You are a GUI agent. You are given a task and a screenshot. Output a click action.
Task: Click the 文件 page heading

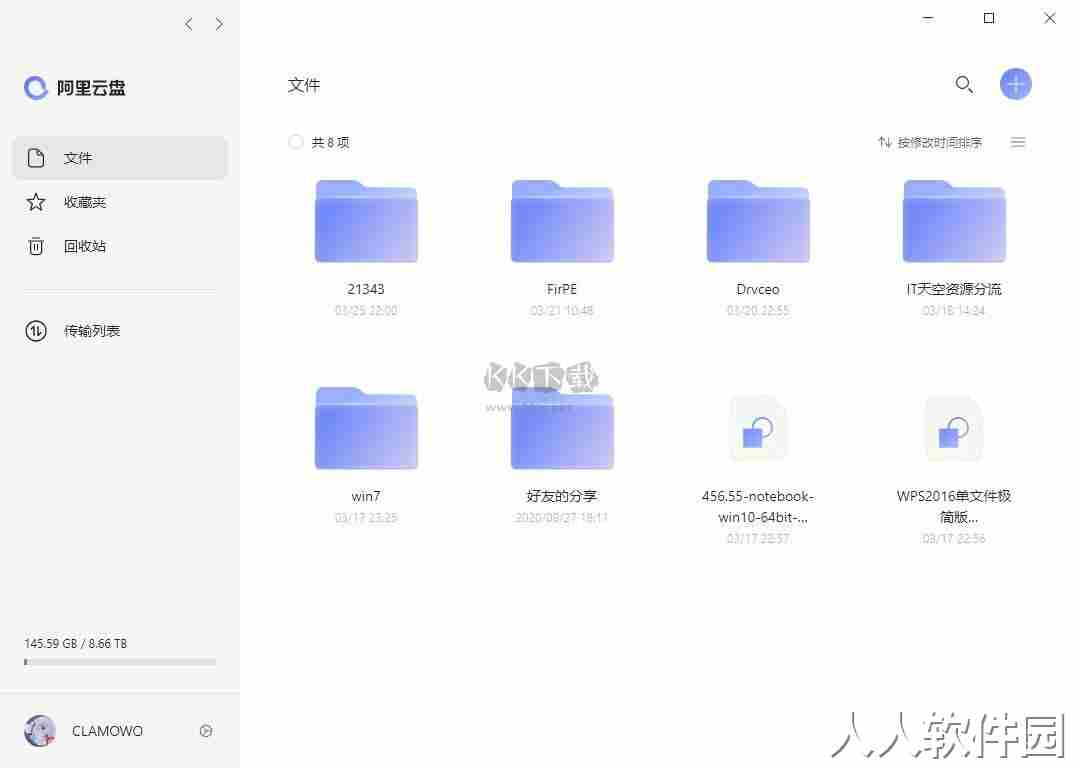coord(304,85)
